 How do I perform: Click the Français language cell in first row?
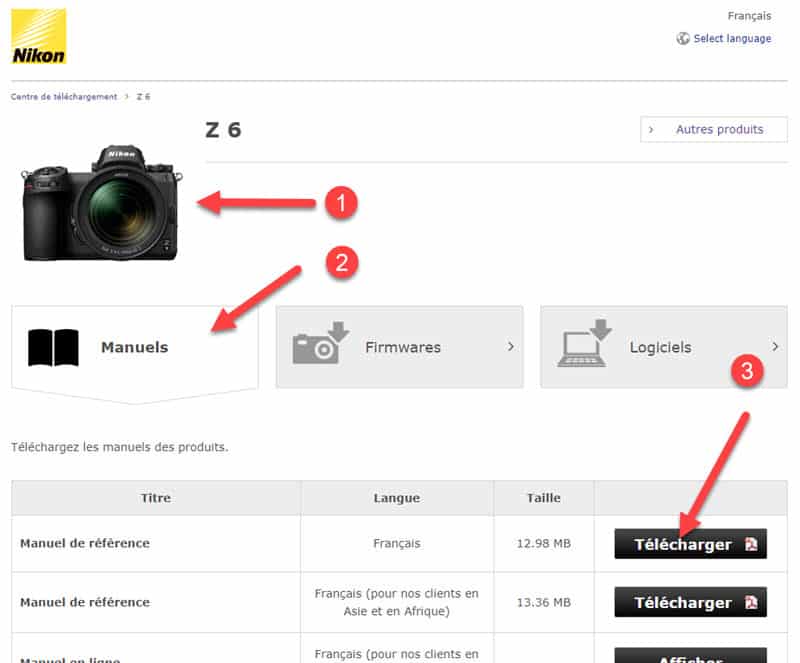pyautogui.click(x=397, y=544)
